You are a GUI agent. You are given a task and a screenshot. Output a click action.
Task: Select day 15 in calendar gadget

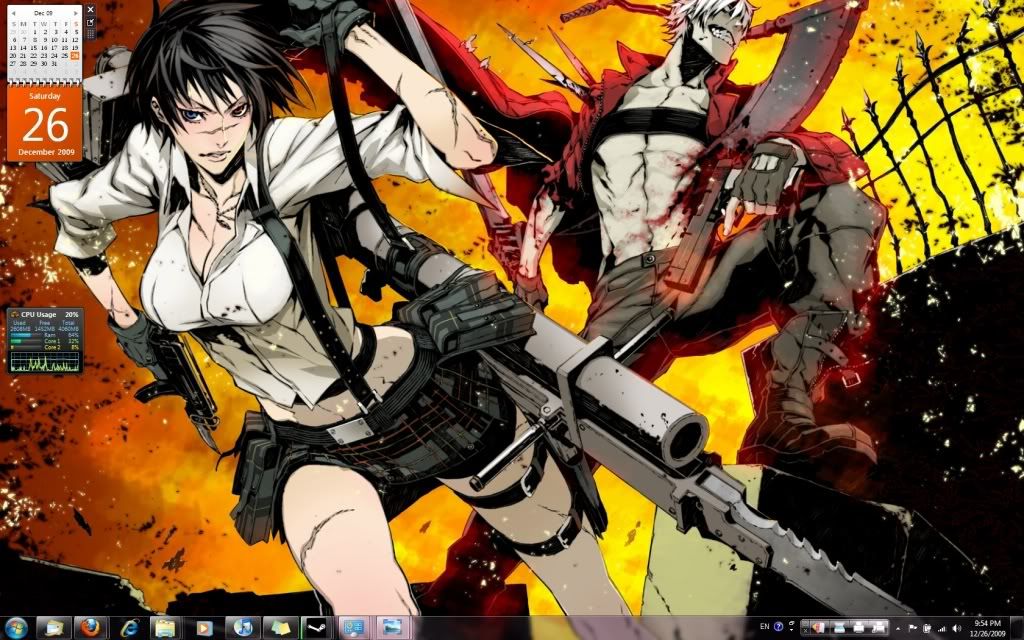(33, 48)
